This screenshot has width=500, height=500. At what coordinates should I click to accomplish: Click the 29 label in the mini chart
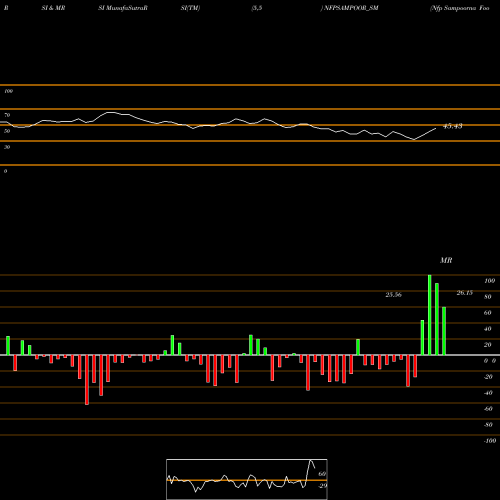(323, 486)
